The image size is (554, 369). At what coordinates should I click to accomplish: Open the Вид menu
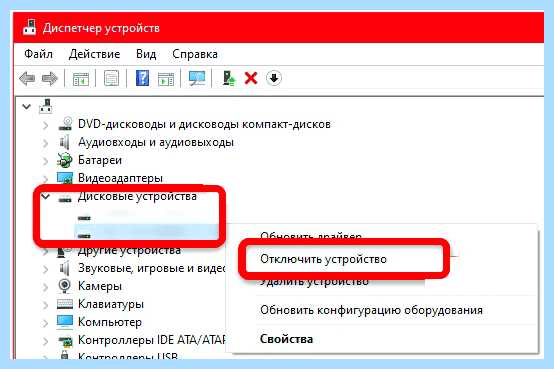[146, 54]
